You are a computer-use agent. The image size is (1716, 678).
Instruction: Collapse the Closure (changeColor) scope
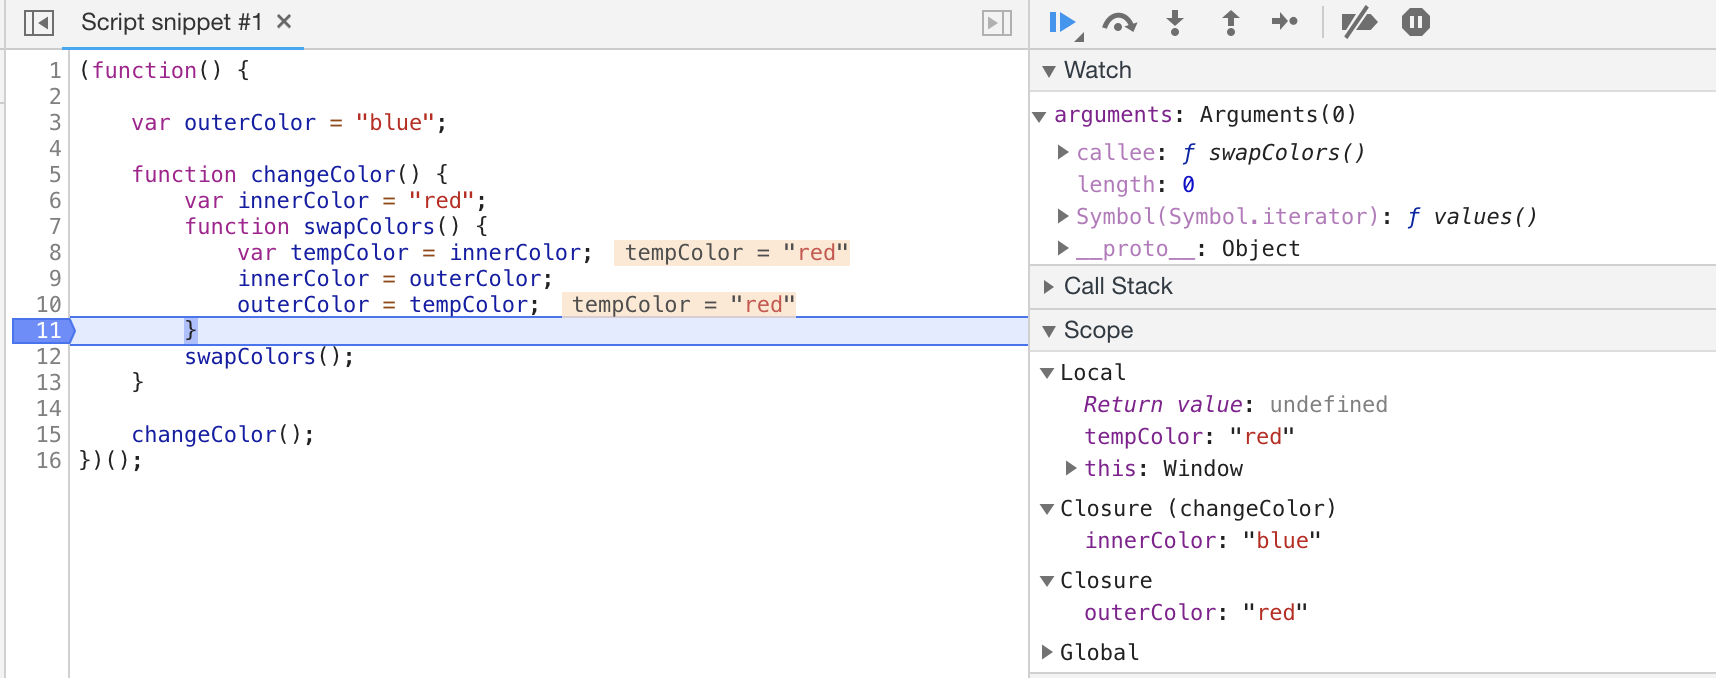[1047, 509]
